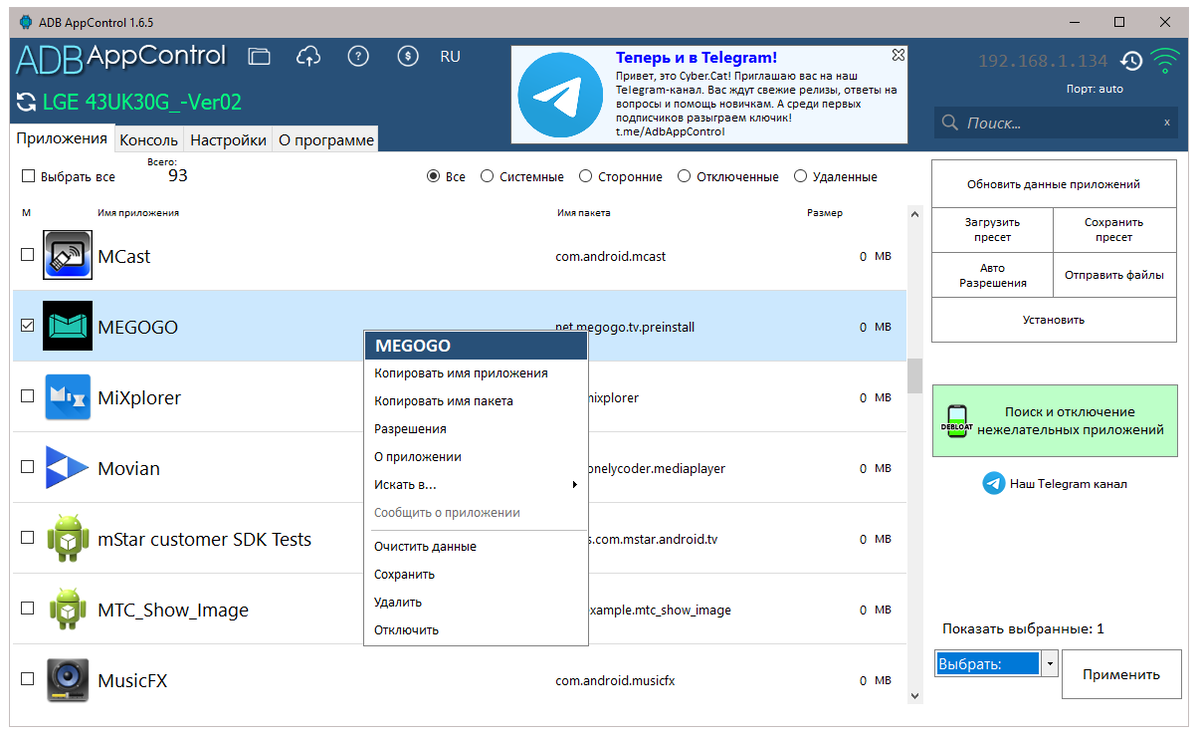
Task: Open the О программе tab
Action: click(326, 140)
